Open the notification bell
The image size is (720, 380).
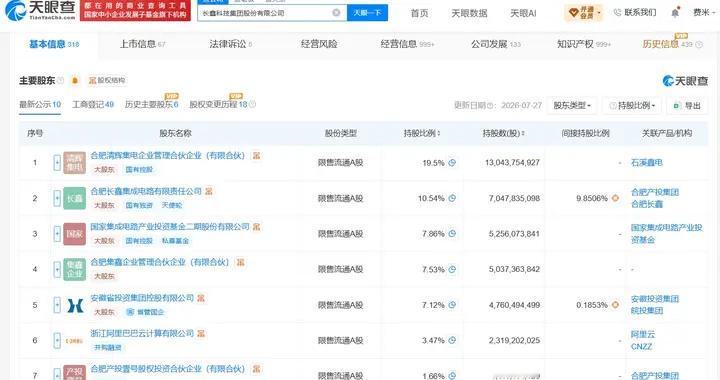[x=675, y=13]
